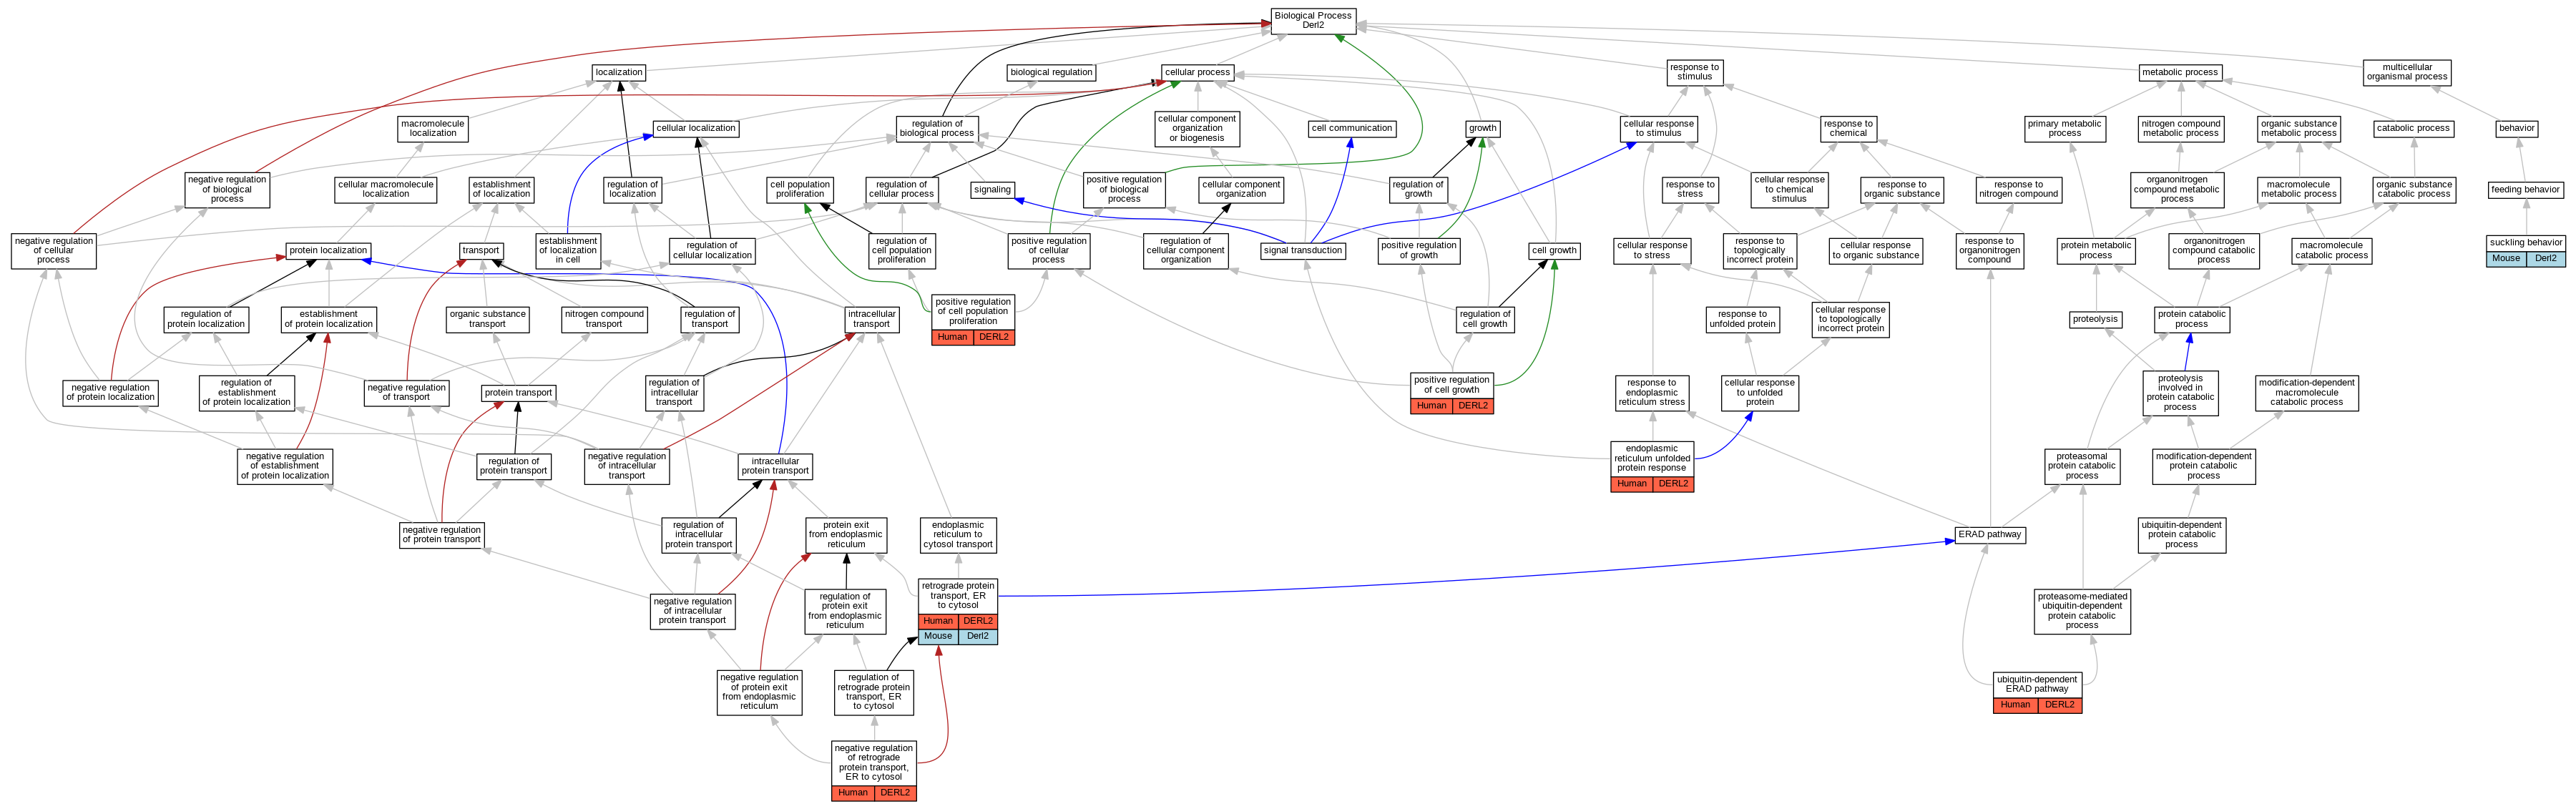The height and width of the screenshot is (809, 2576).
Task: Select the organic substance transport node
Action: coord(487,319)
